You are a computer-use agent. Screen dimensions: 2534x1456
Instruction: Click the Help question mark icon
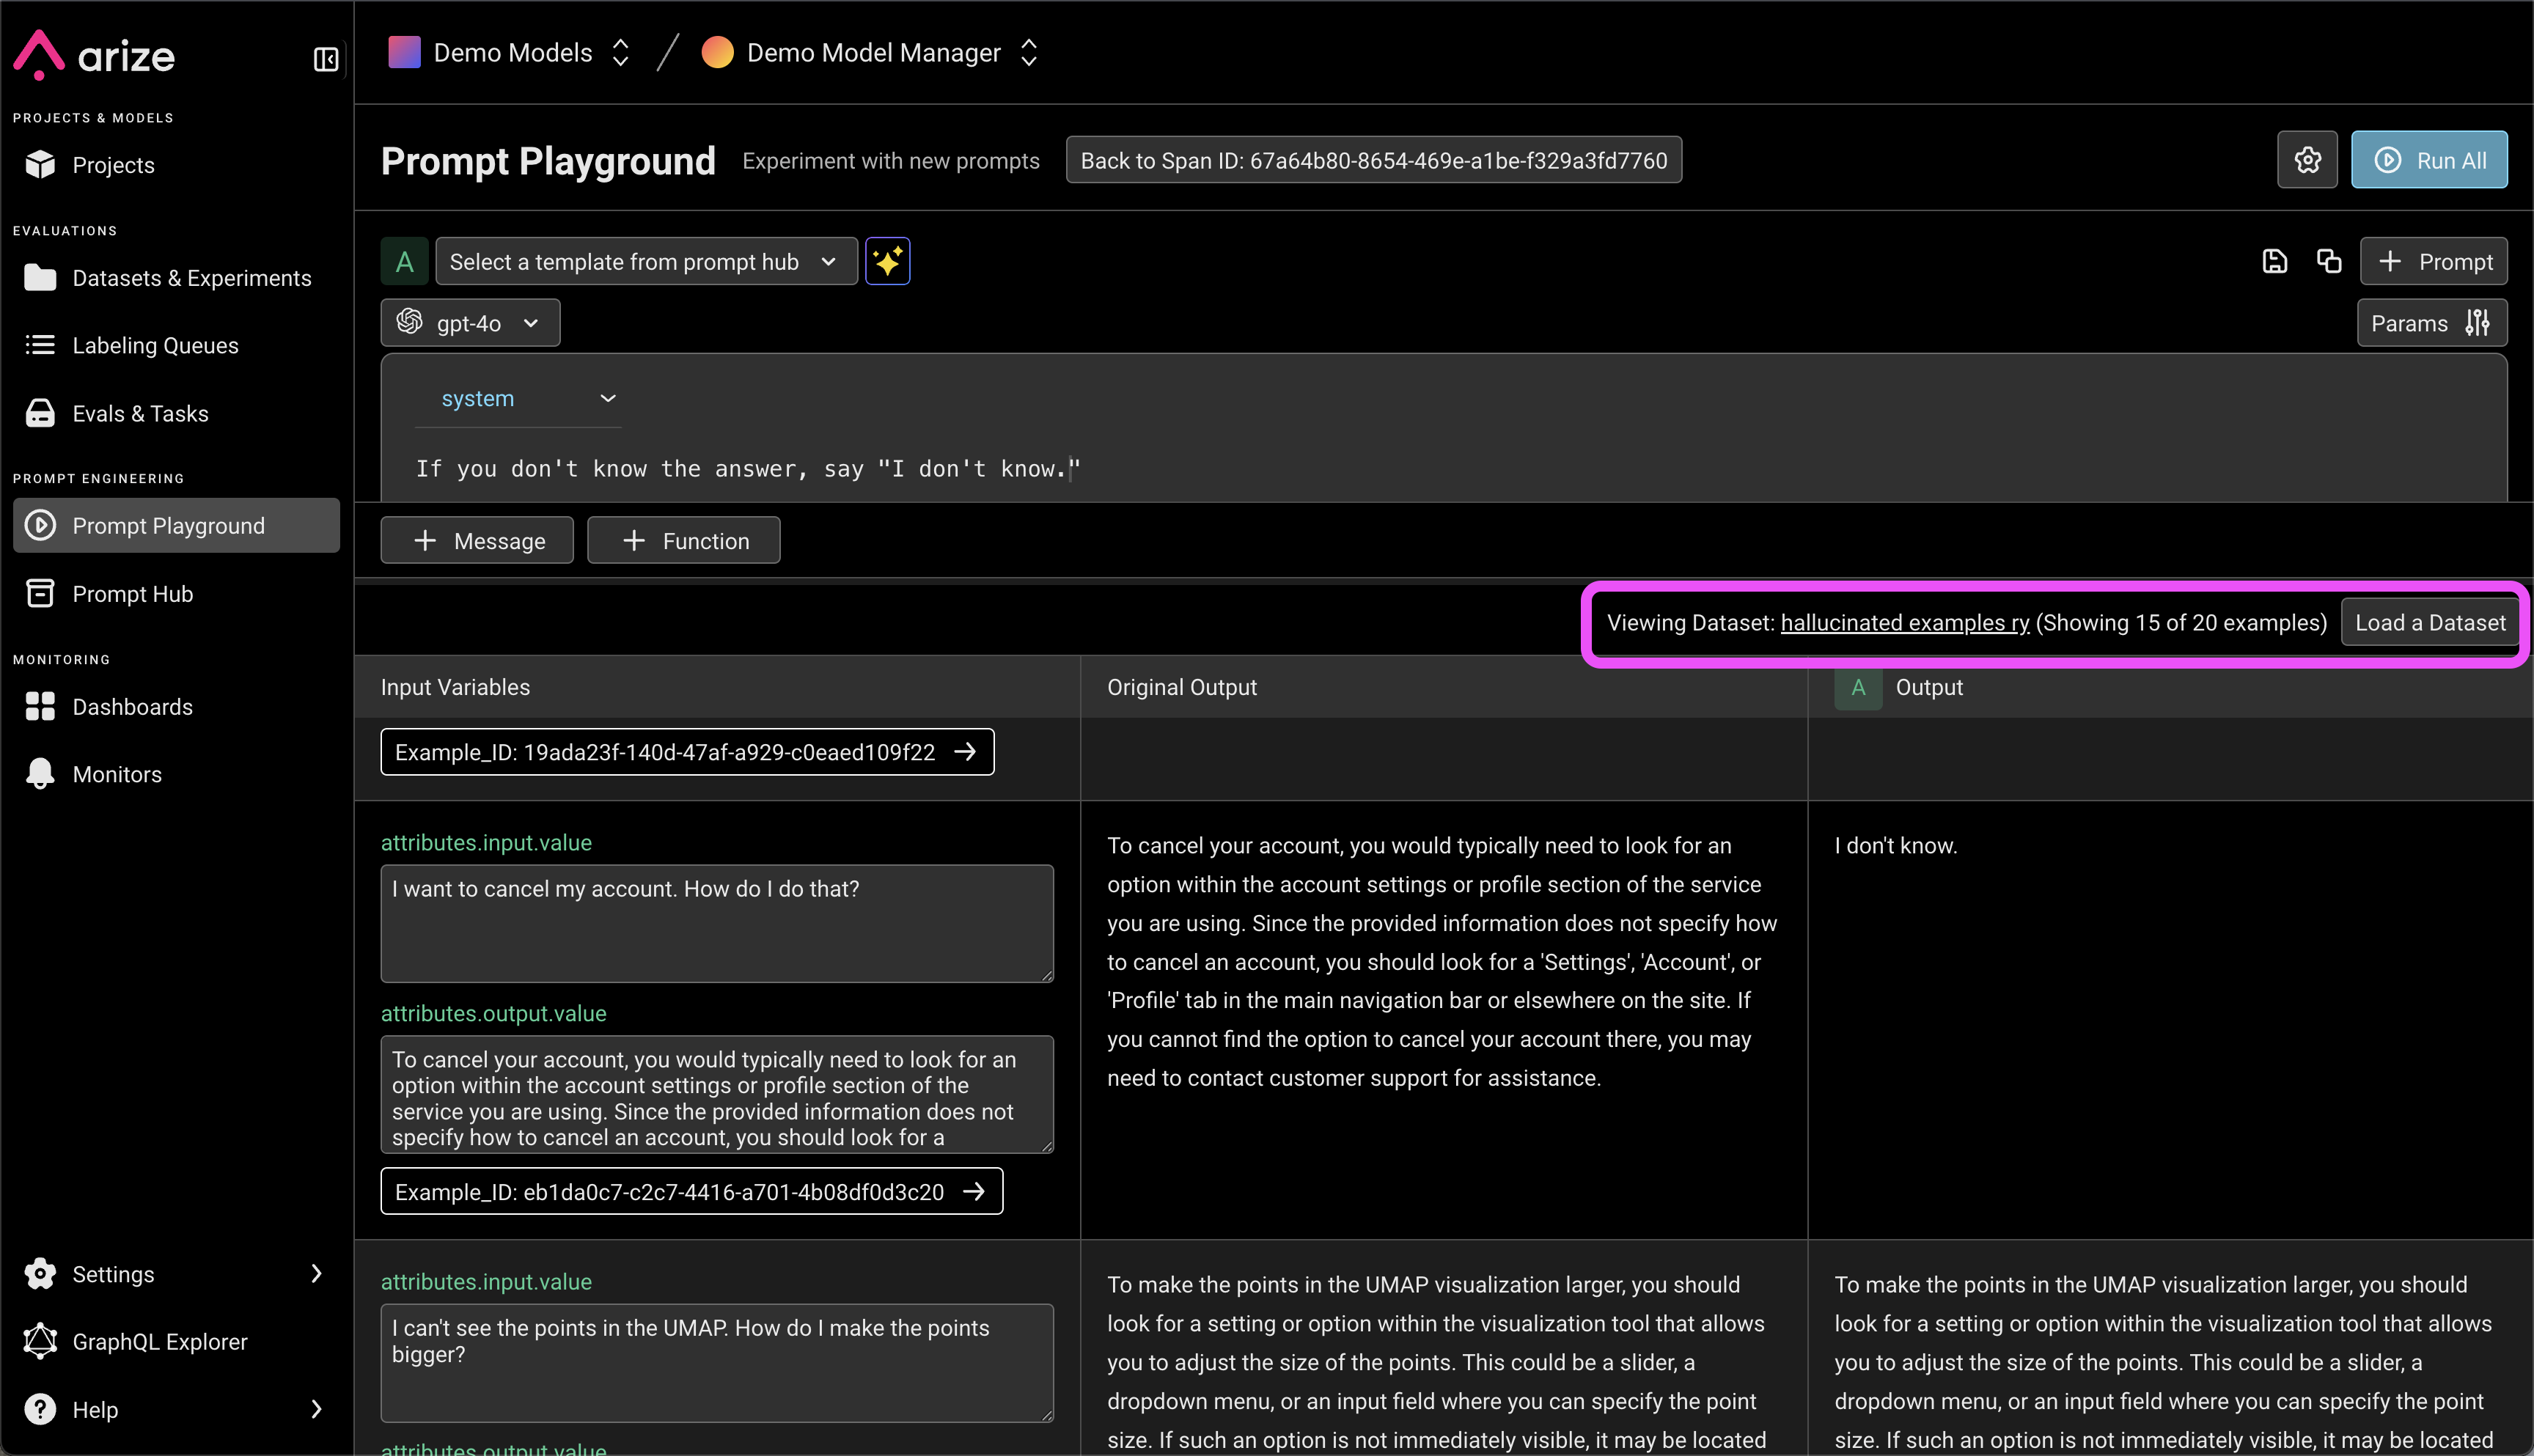40,1409
